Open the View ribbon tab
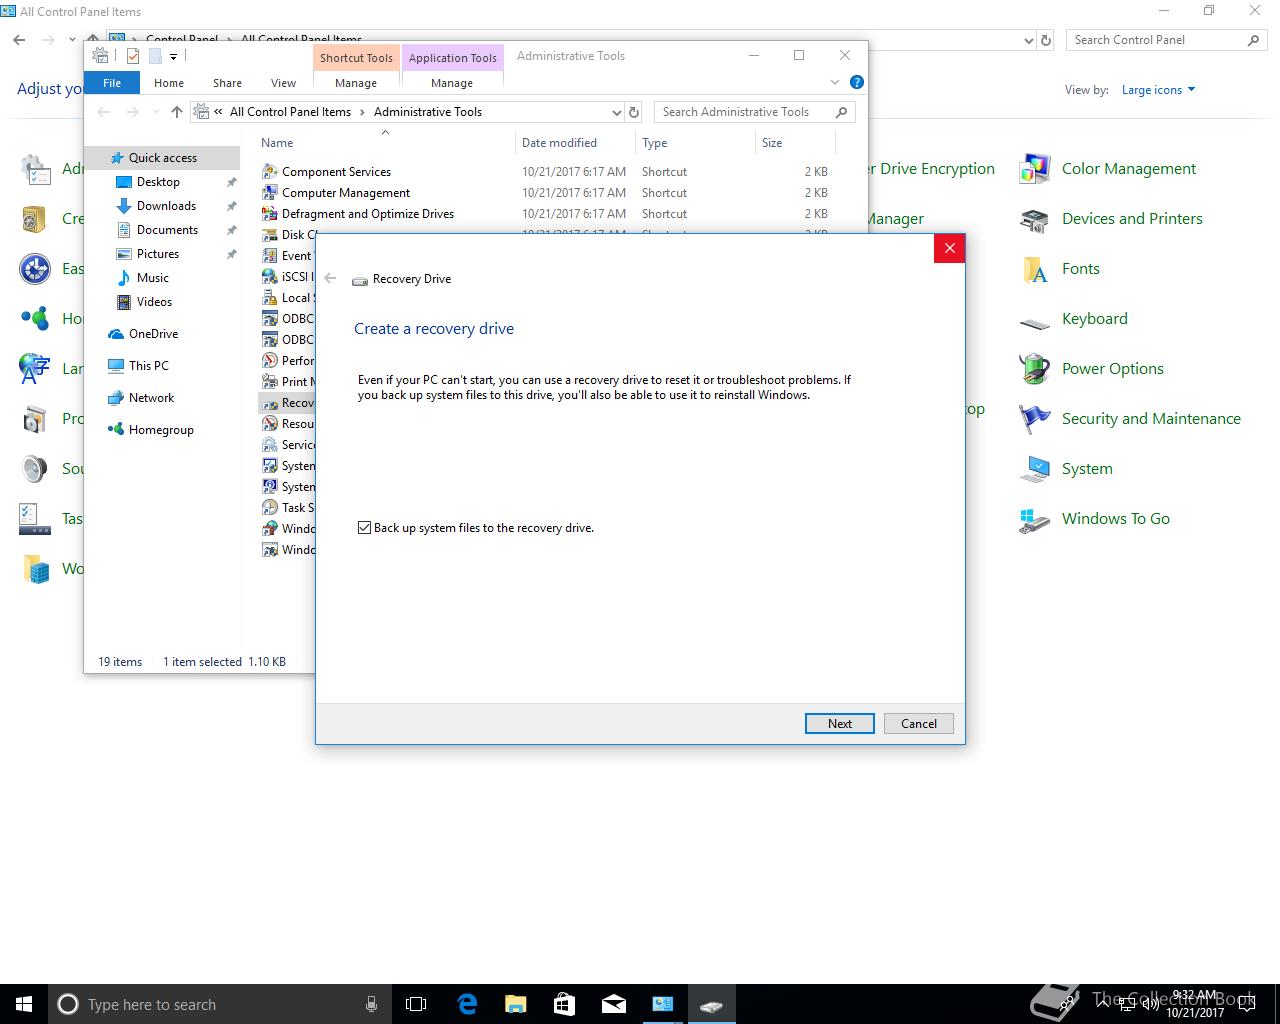This screenshot has height=1024, width=1280. pyautogui.click(x=283, y=83)
